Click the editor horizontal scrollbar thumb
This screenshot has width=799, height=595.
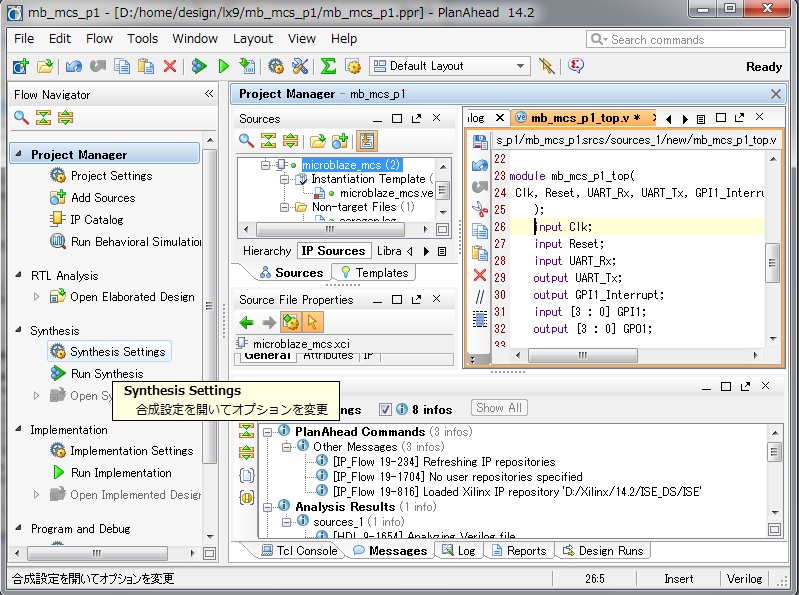(x=583, y=355)
